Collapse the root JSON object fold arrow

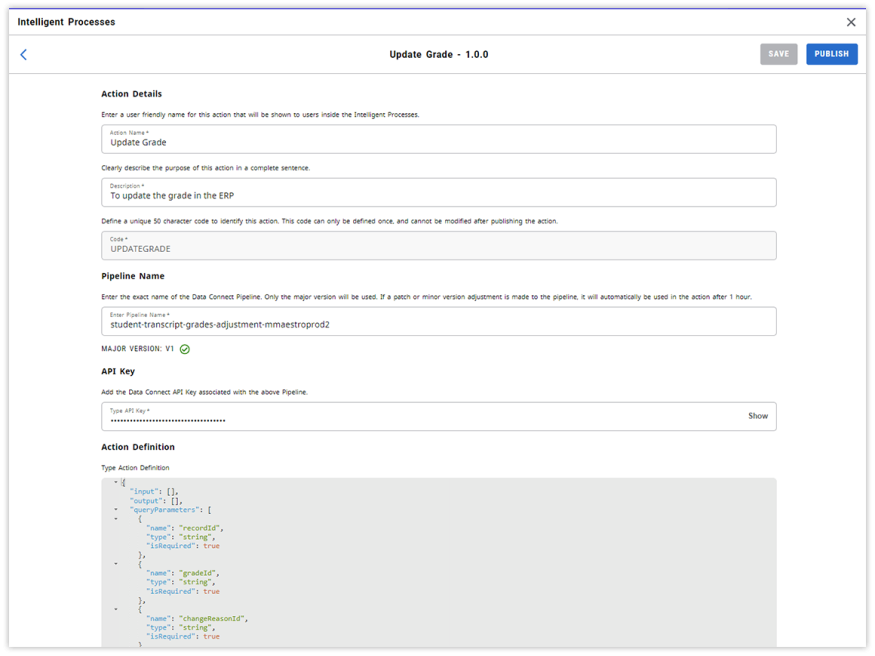pyautogui.click(x=116, y=482)
